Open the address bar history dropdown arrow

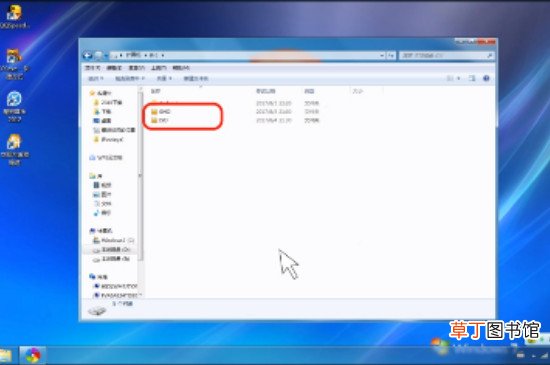382,55
